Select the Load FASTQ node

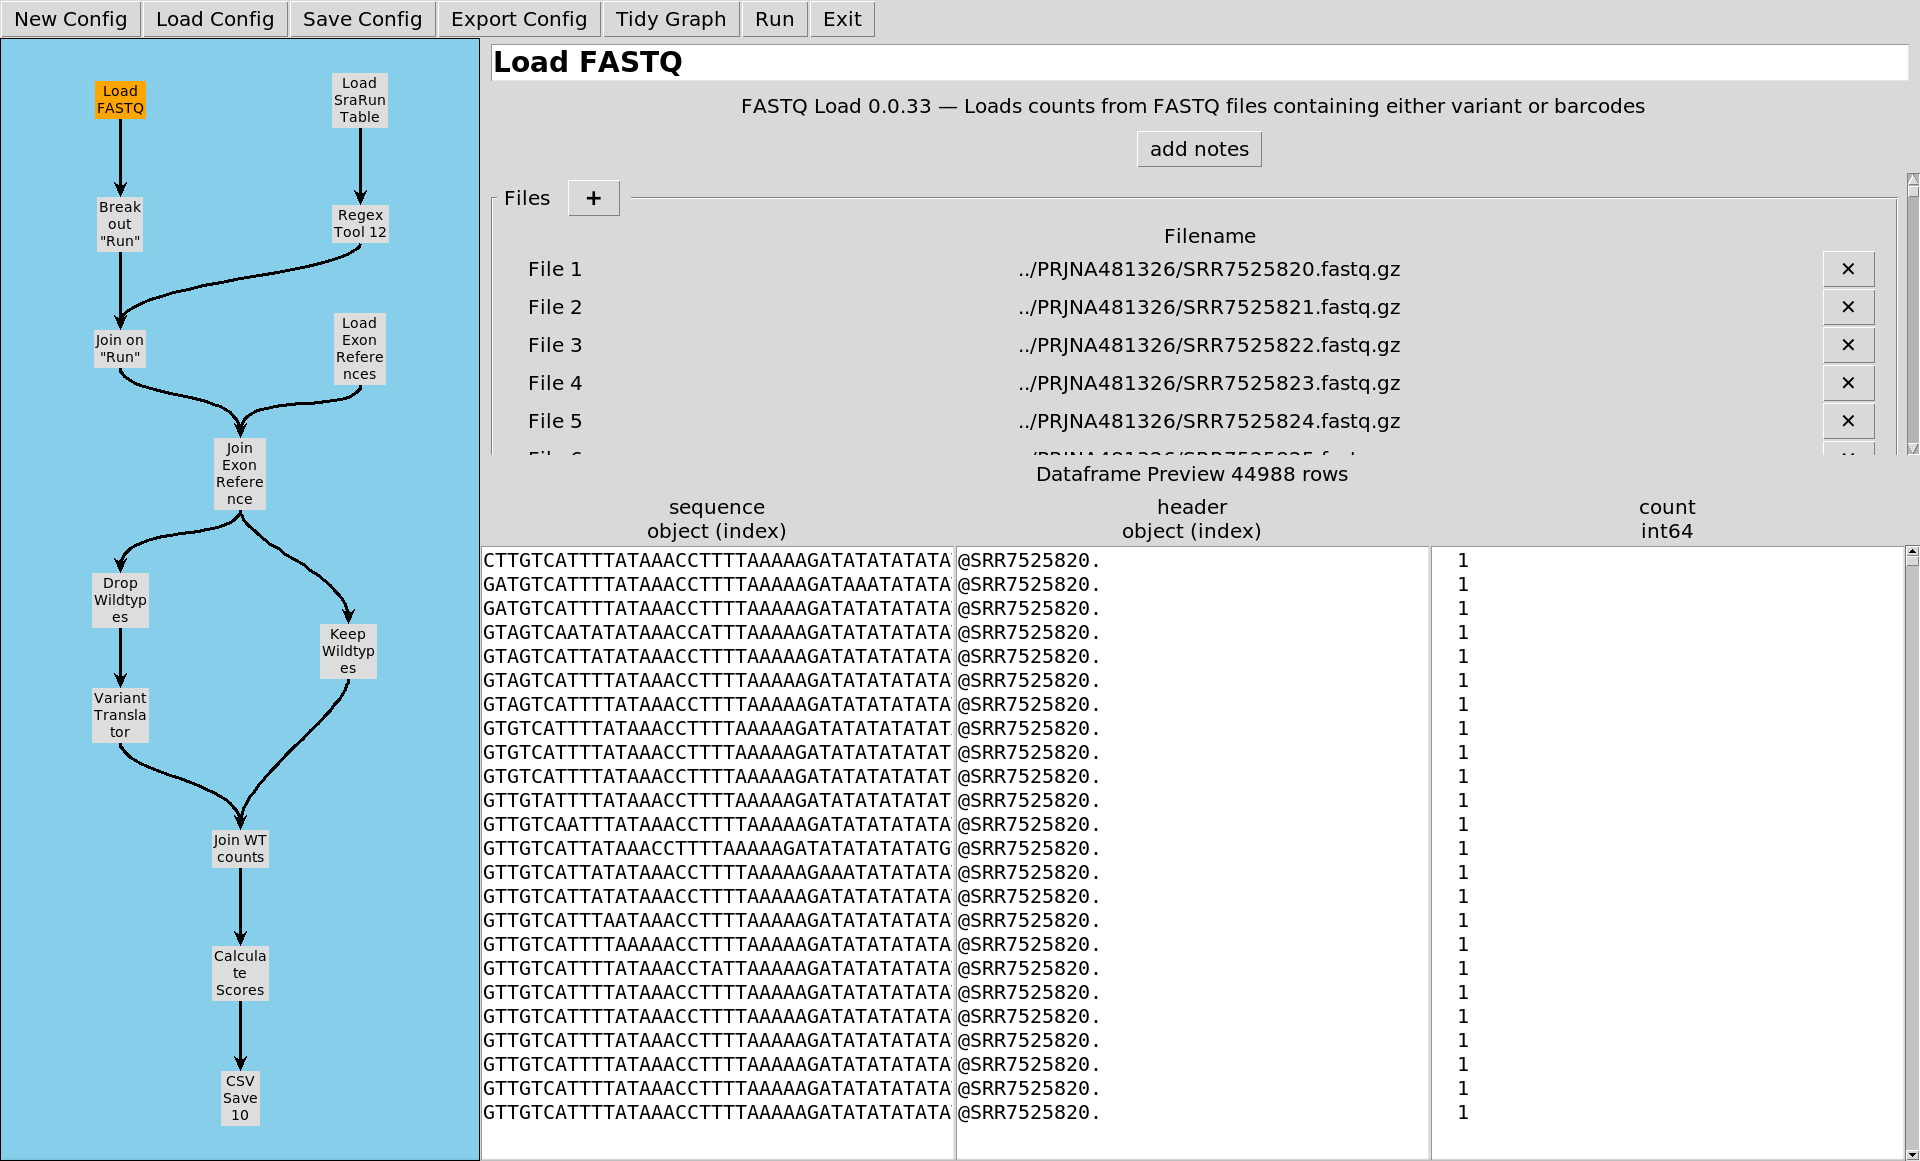pyautogui.click(x=120, y=100)
